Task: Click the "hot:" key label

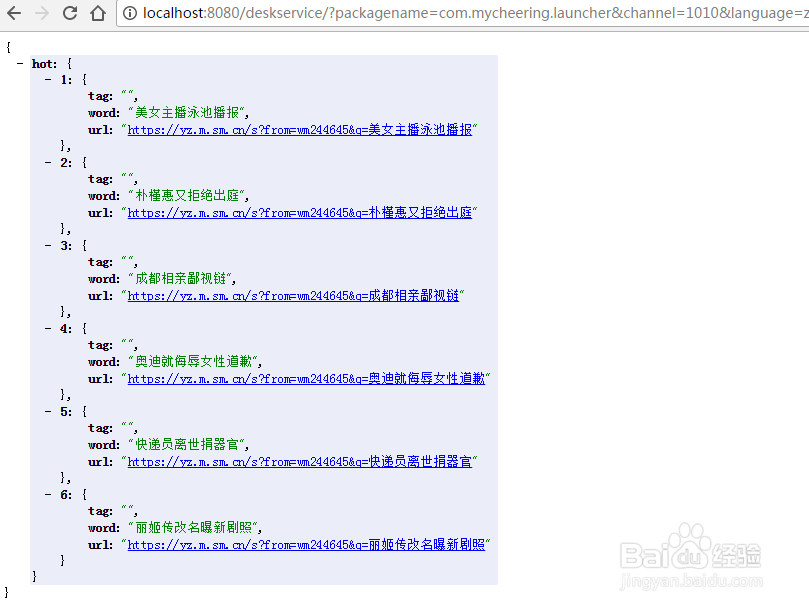Action: coord(44,64)
